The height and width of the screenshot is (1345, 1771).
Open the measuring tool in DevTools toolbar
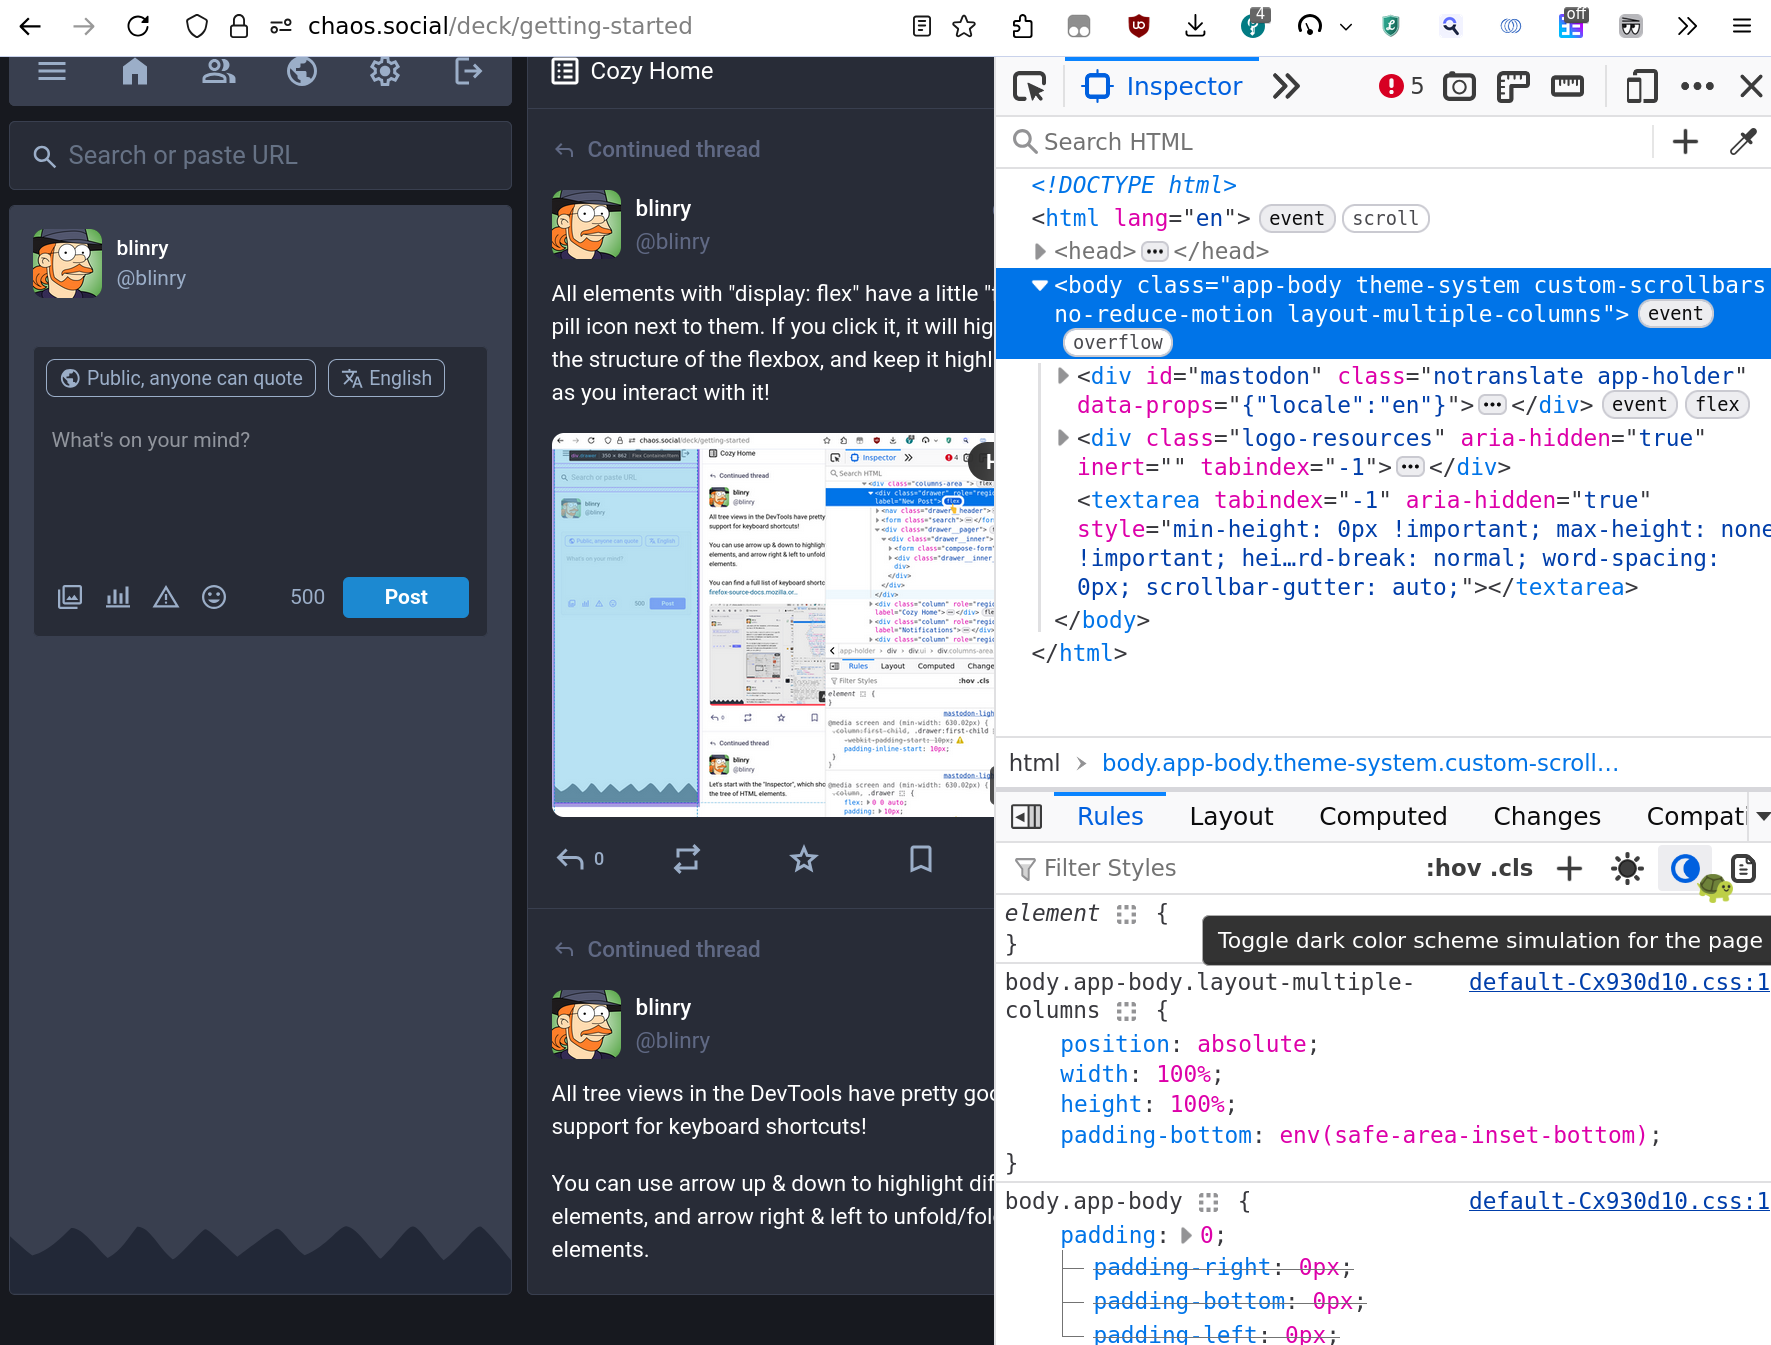coord(1567,86)
